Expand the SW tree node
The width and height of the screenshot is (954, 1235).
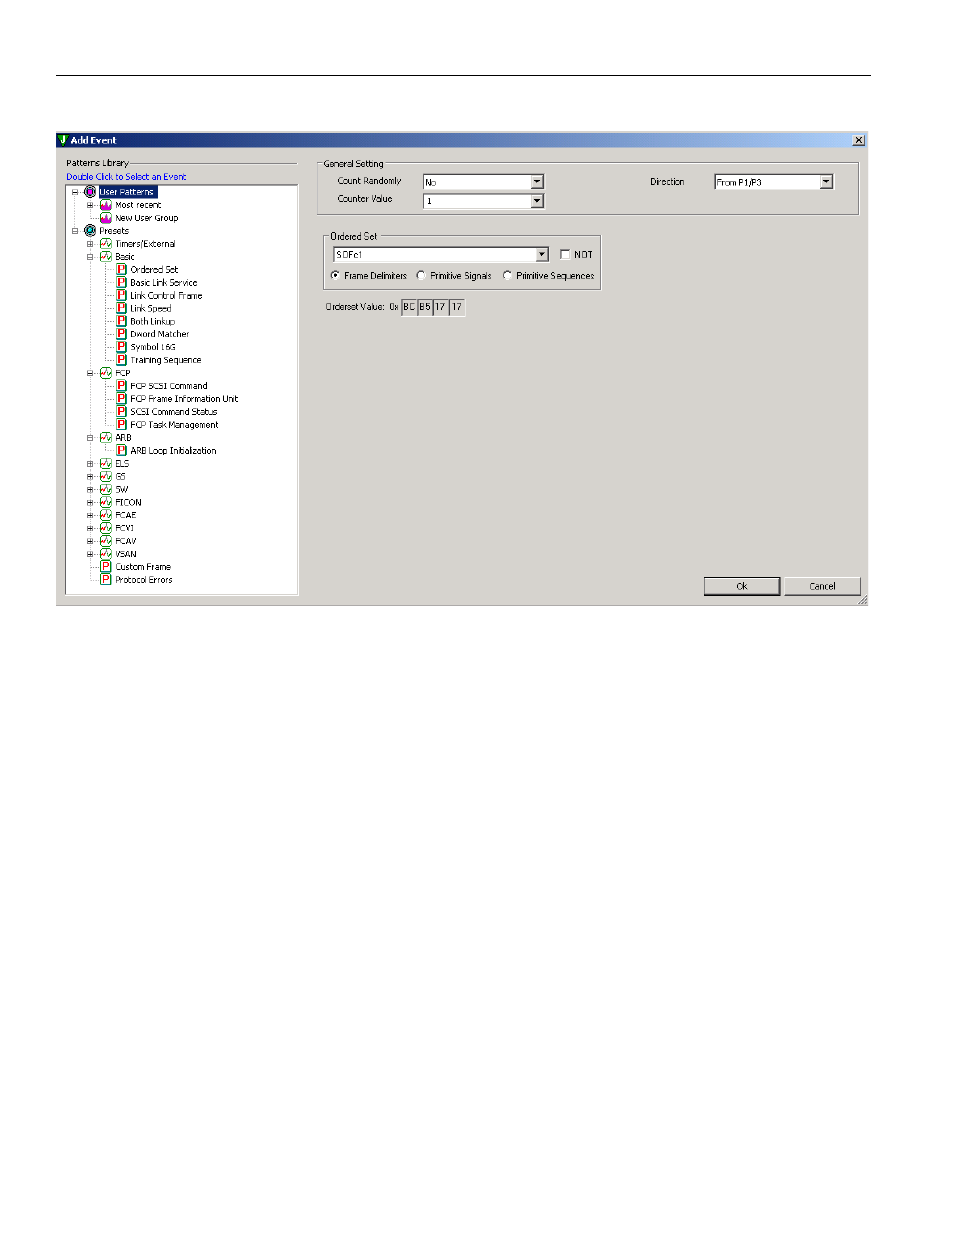pyautogui.click(x=90, y=490)
